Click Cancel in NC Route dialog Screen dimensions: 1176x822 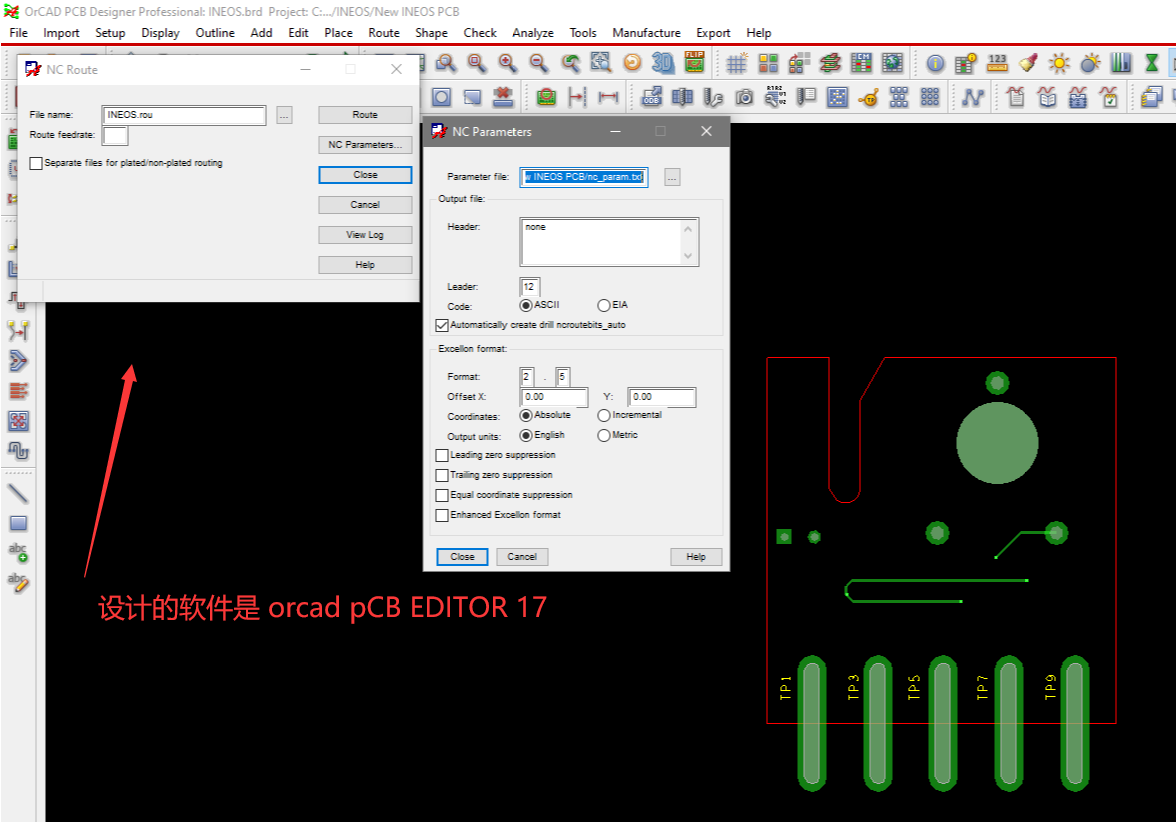click(x=365, y=205)
